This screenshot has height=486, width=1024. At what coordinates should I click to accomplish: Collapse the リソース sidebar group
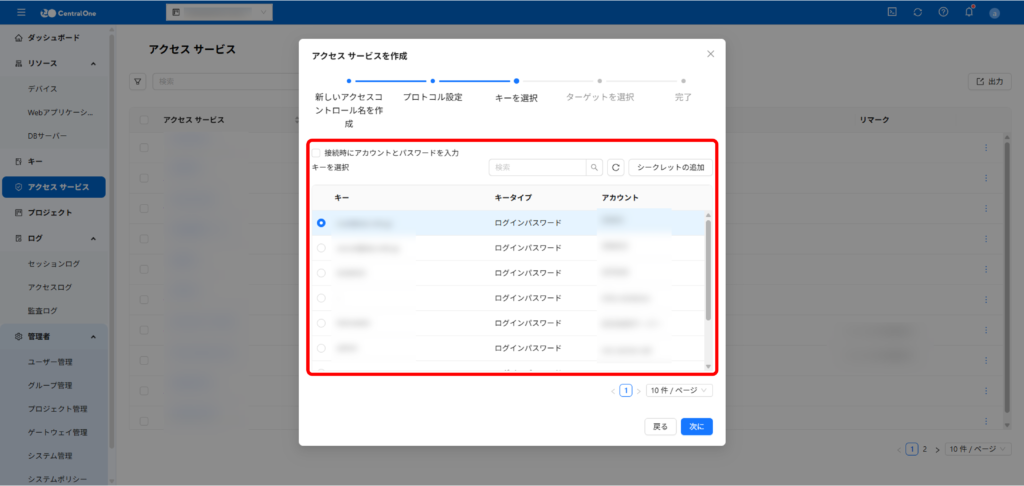point(93,64)
